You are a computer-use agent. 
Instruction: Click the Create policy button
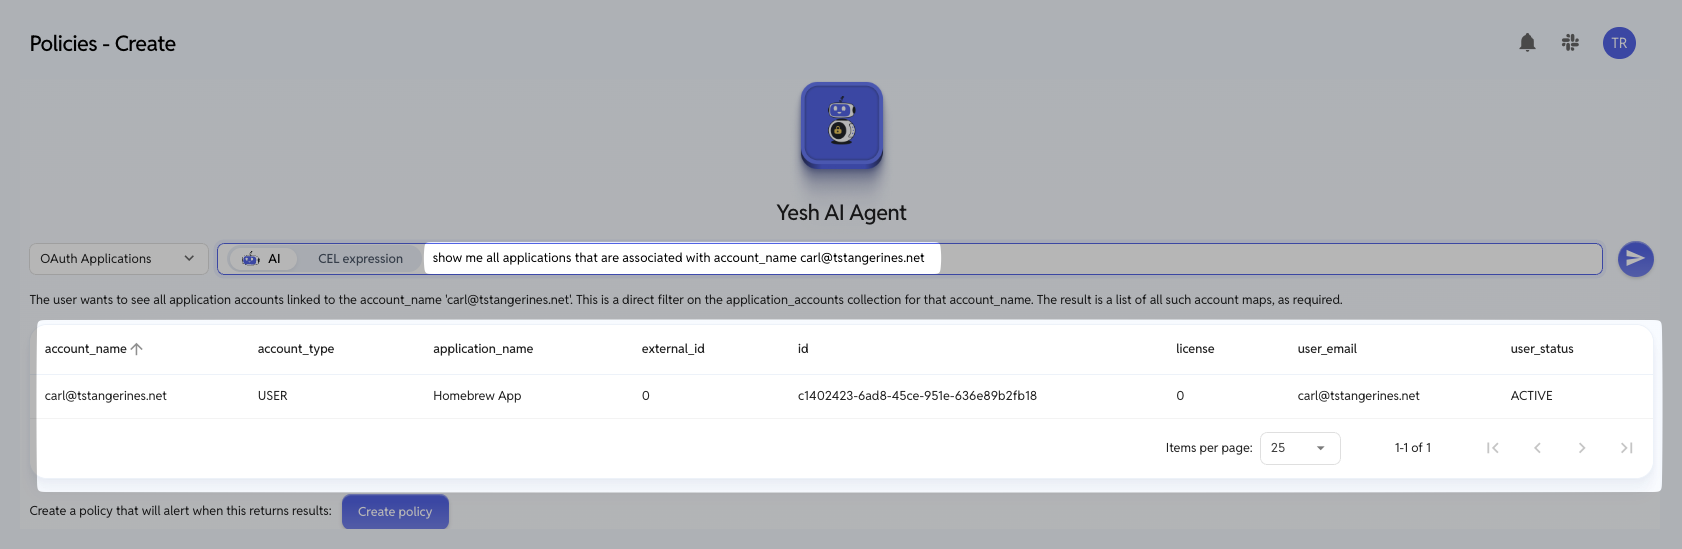(x=395, y=512)
